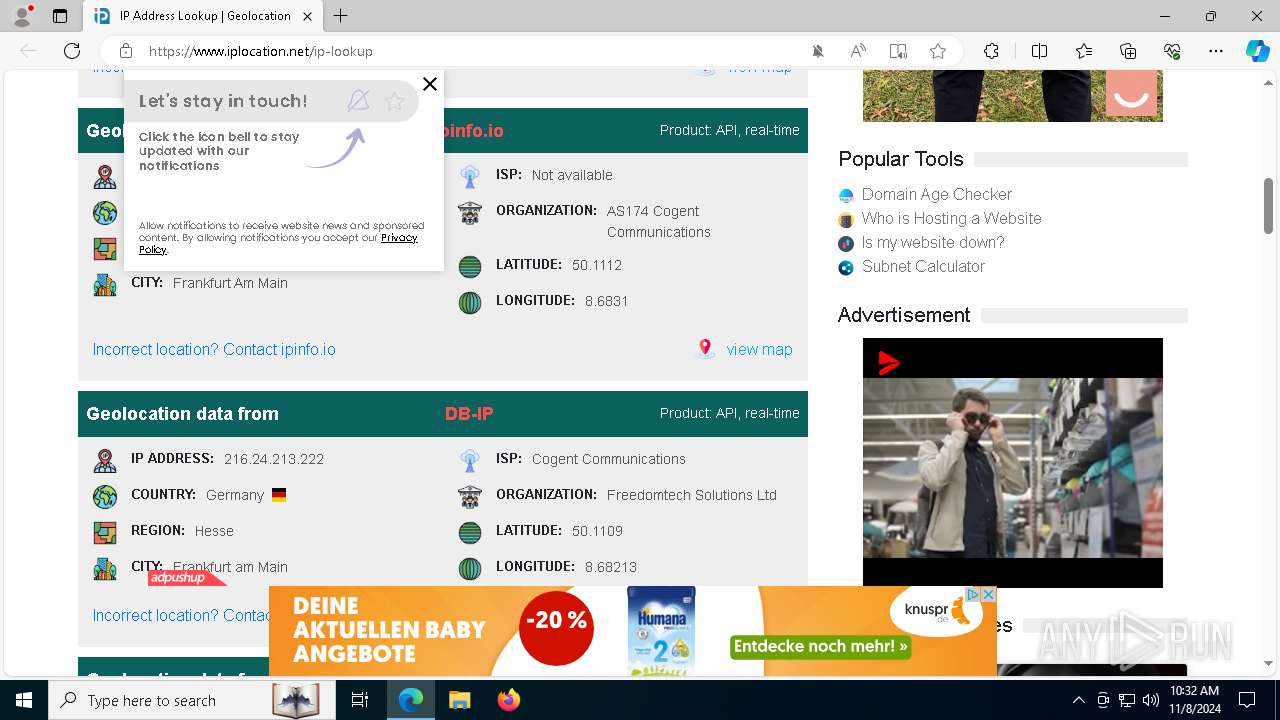Open the Read aloud icon
1280x720 pixels.
pos(858,51)
